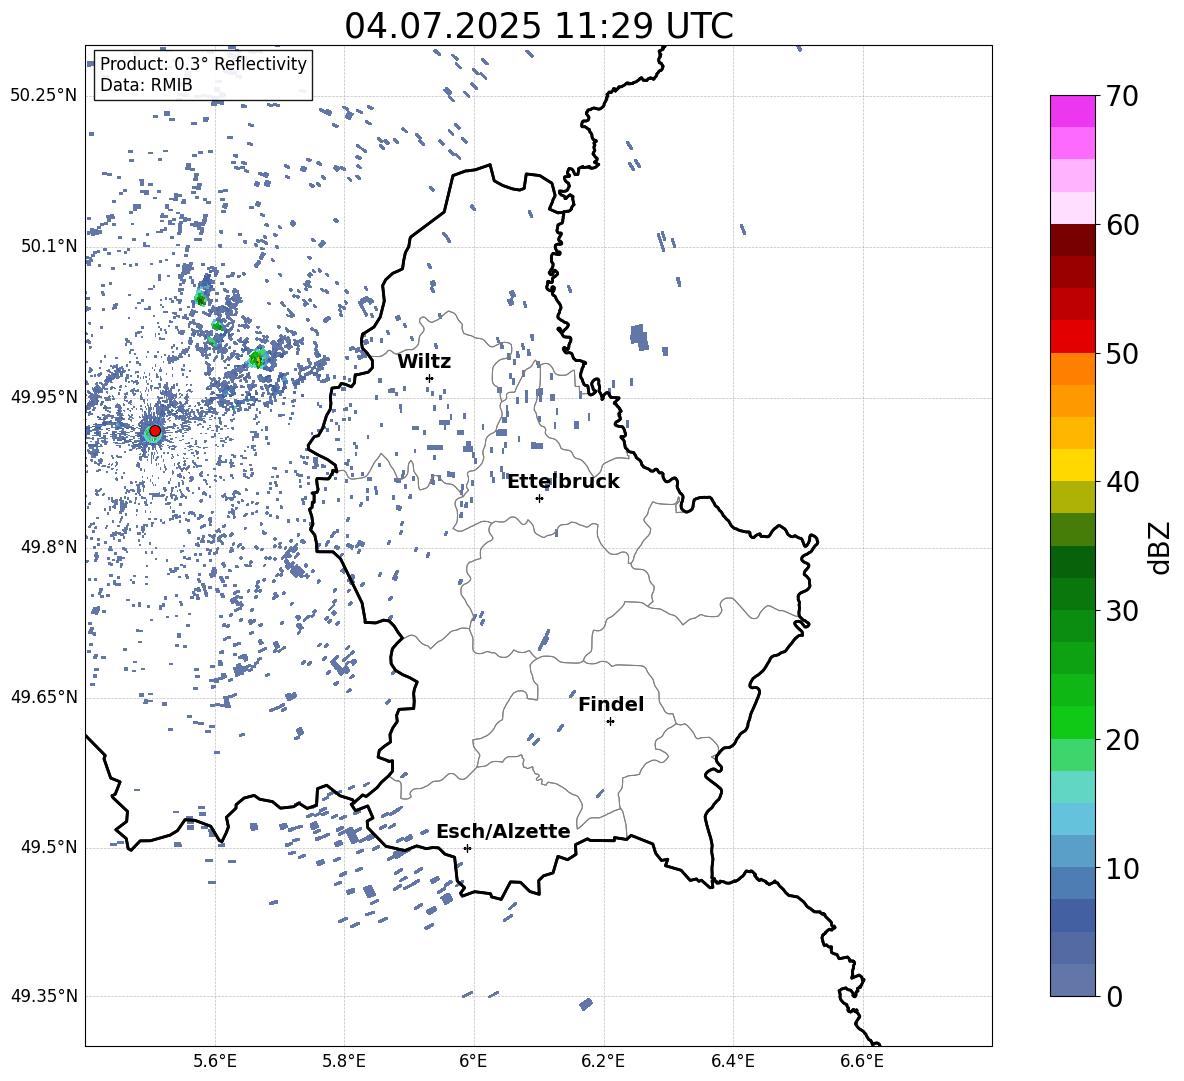
Task: Click the 6.4°E longitude label
Action: pos(732,1061)
